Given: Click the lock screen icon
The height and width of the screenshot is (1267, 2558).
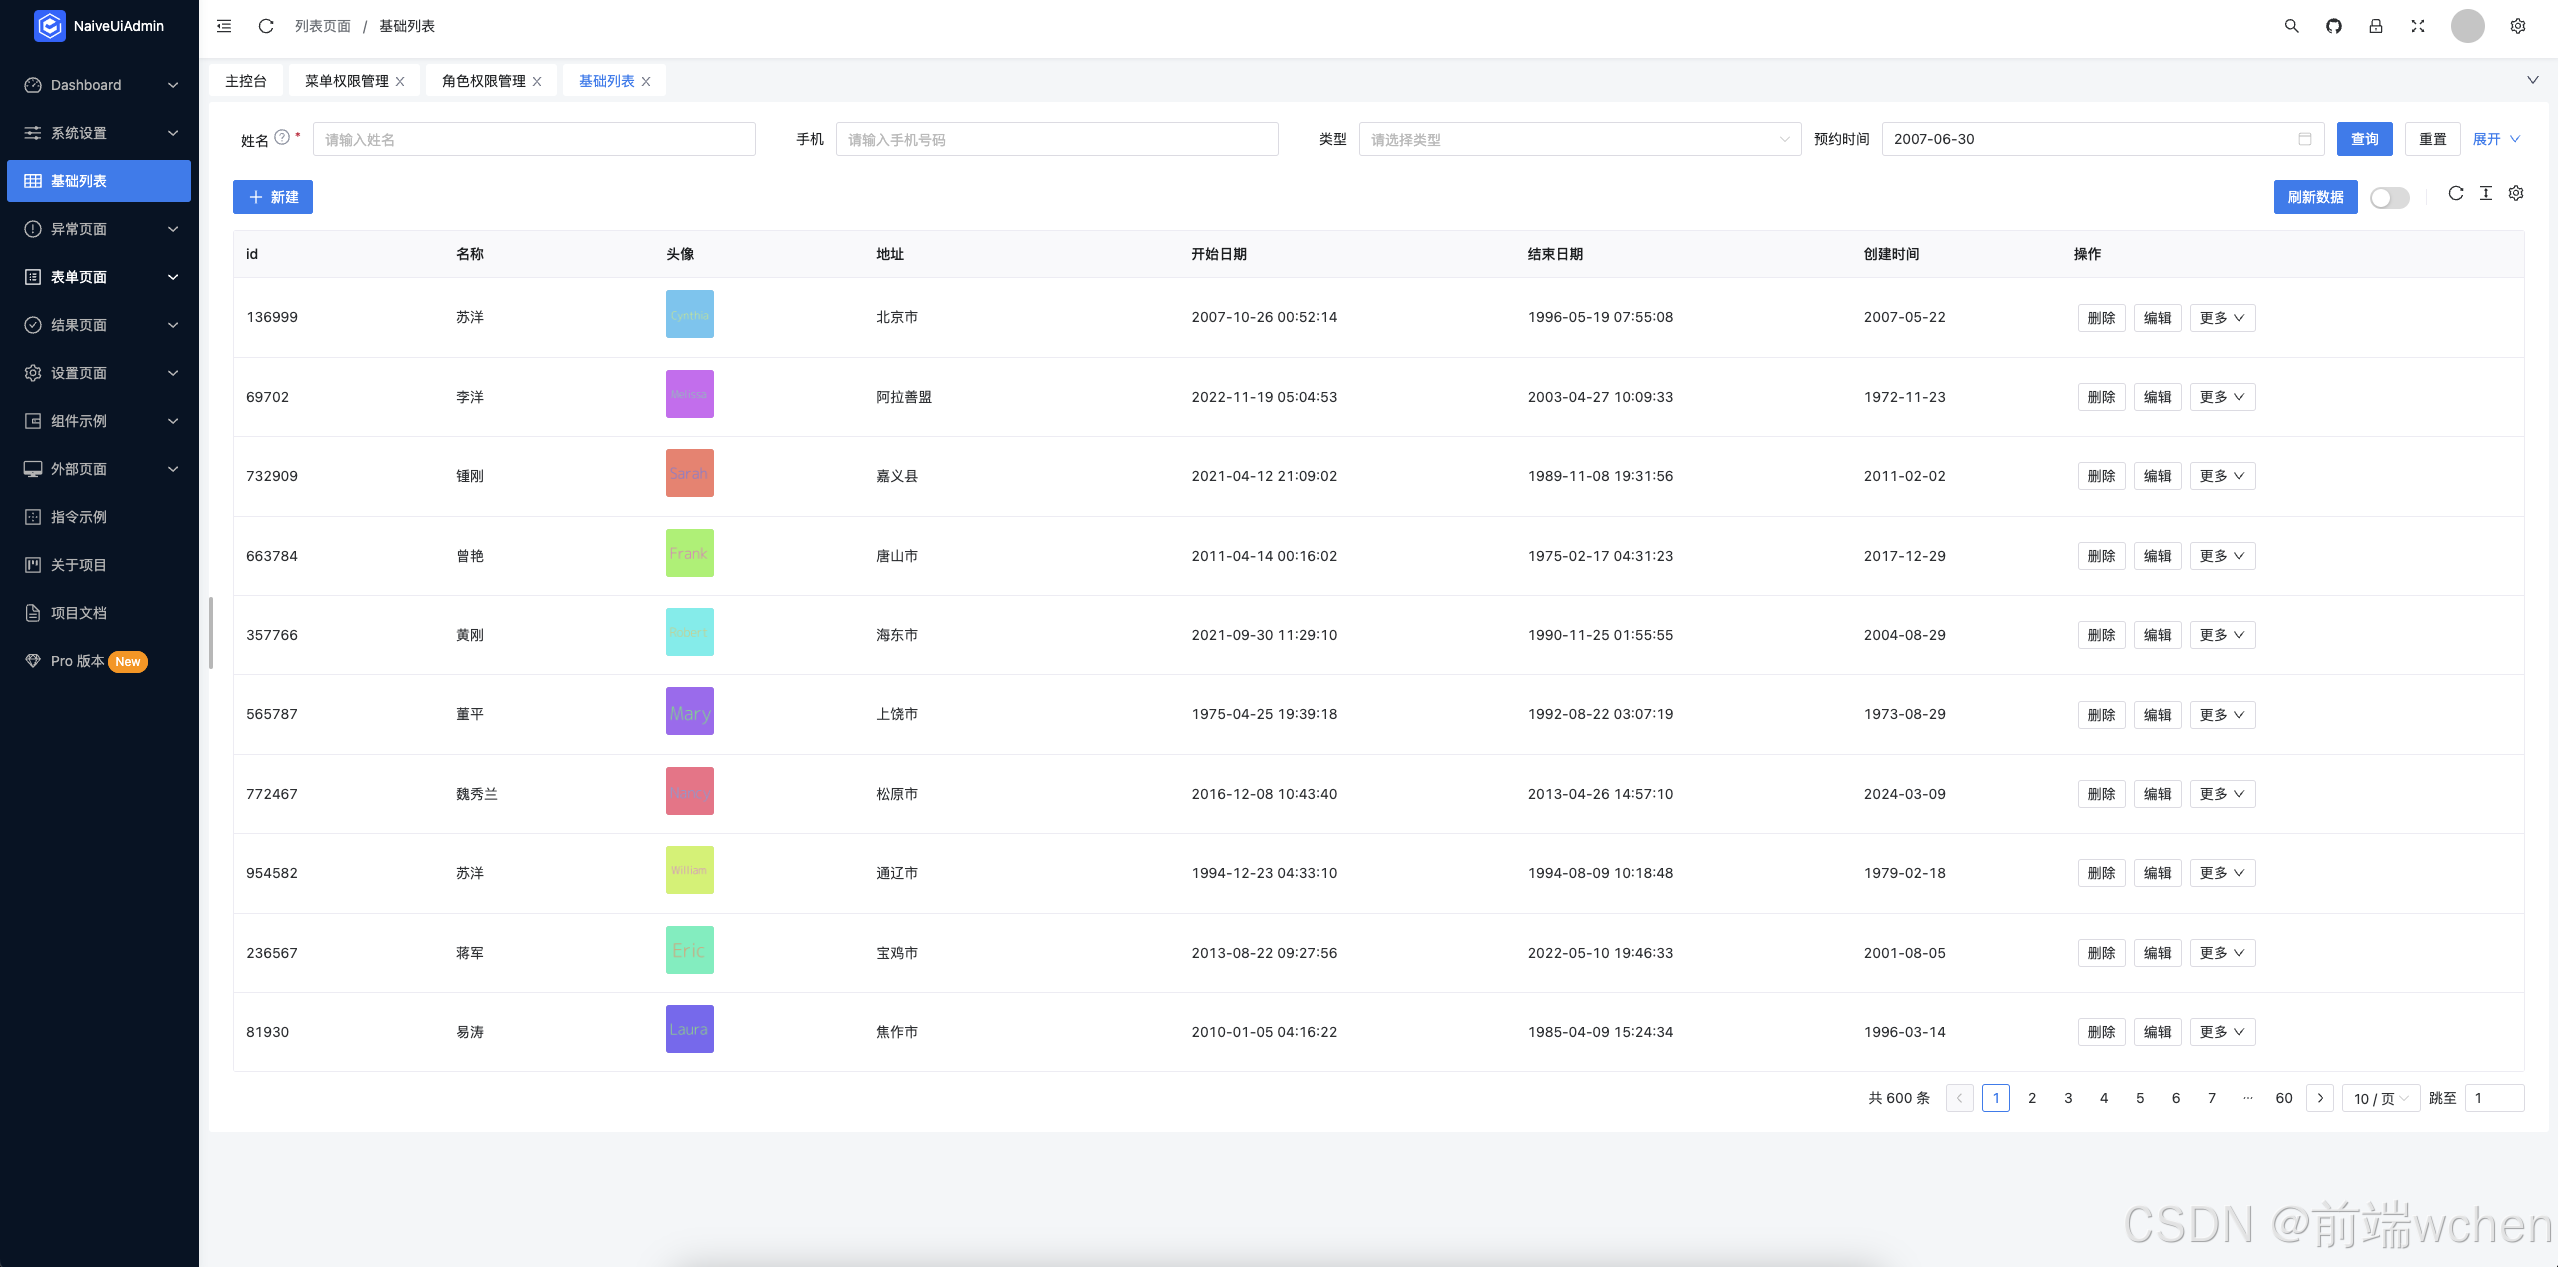Looking at the screenshot, I should (2375, 26).
